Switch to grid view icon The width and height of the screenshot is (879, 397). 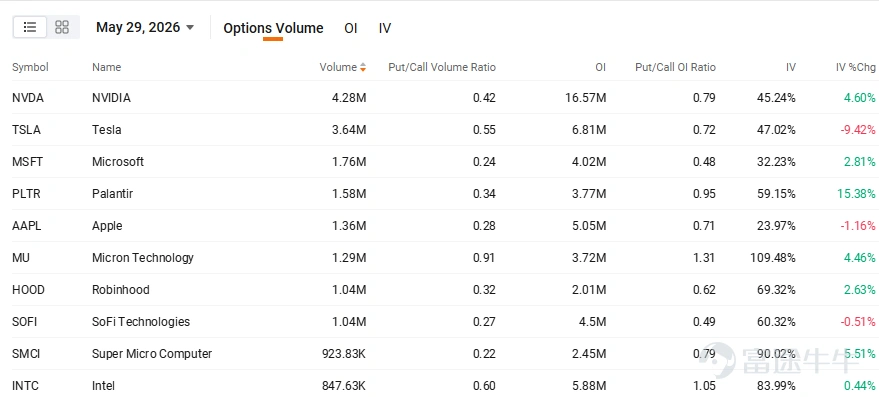[x=62, y=27]
